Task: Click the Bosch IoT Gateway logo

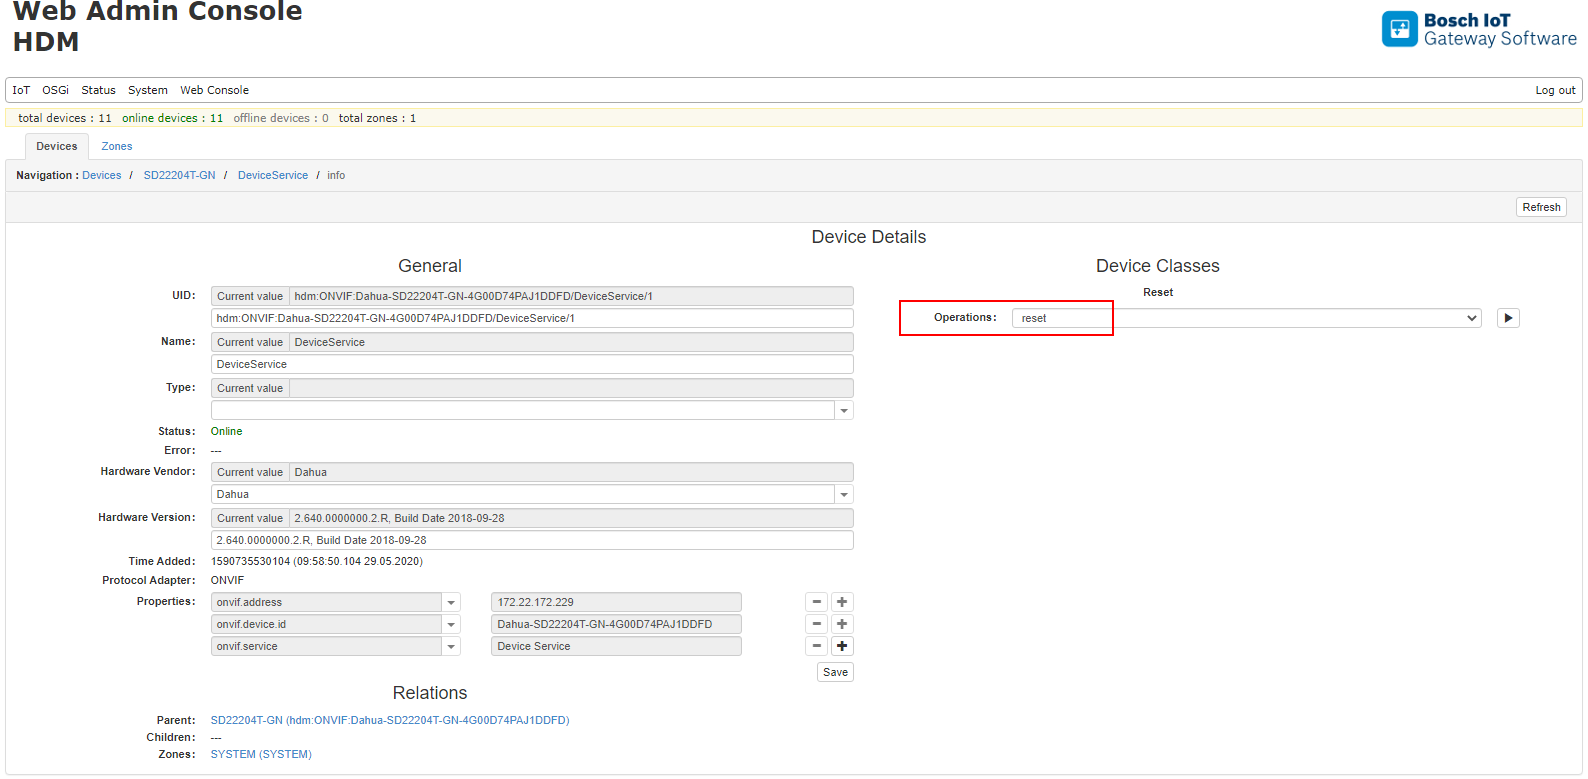Action: [1399, 29]
